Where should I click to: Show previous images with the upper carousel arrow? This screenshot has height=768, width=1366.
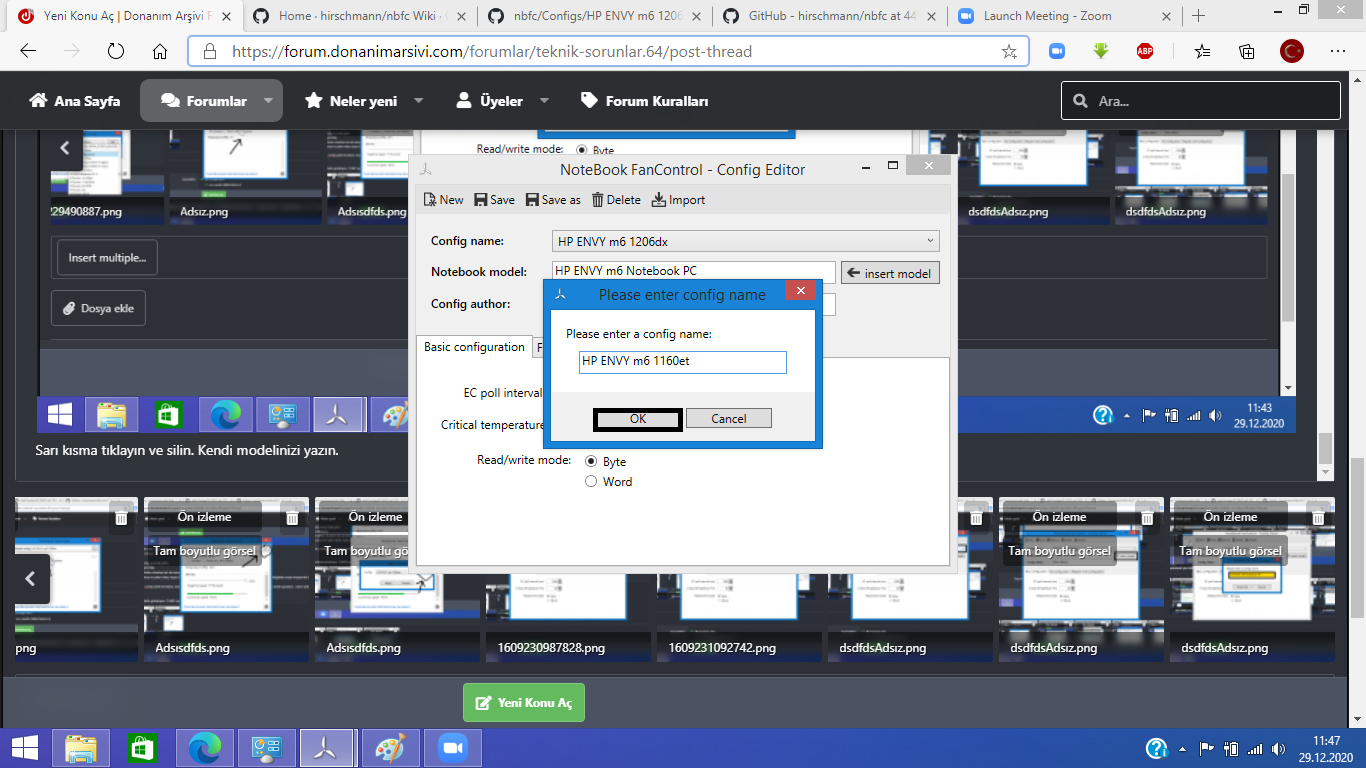[65, 148]
